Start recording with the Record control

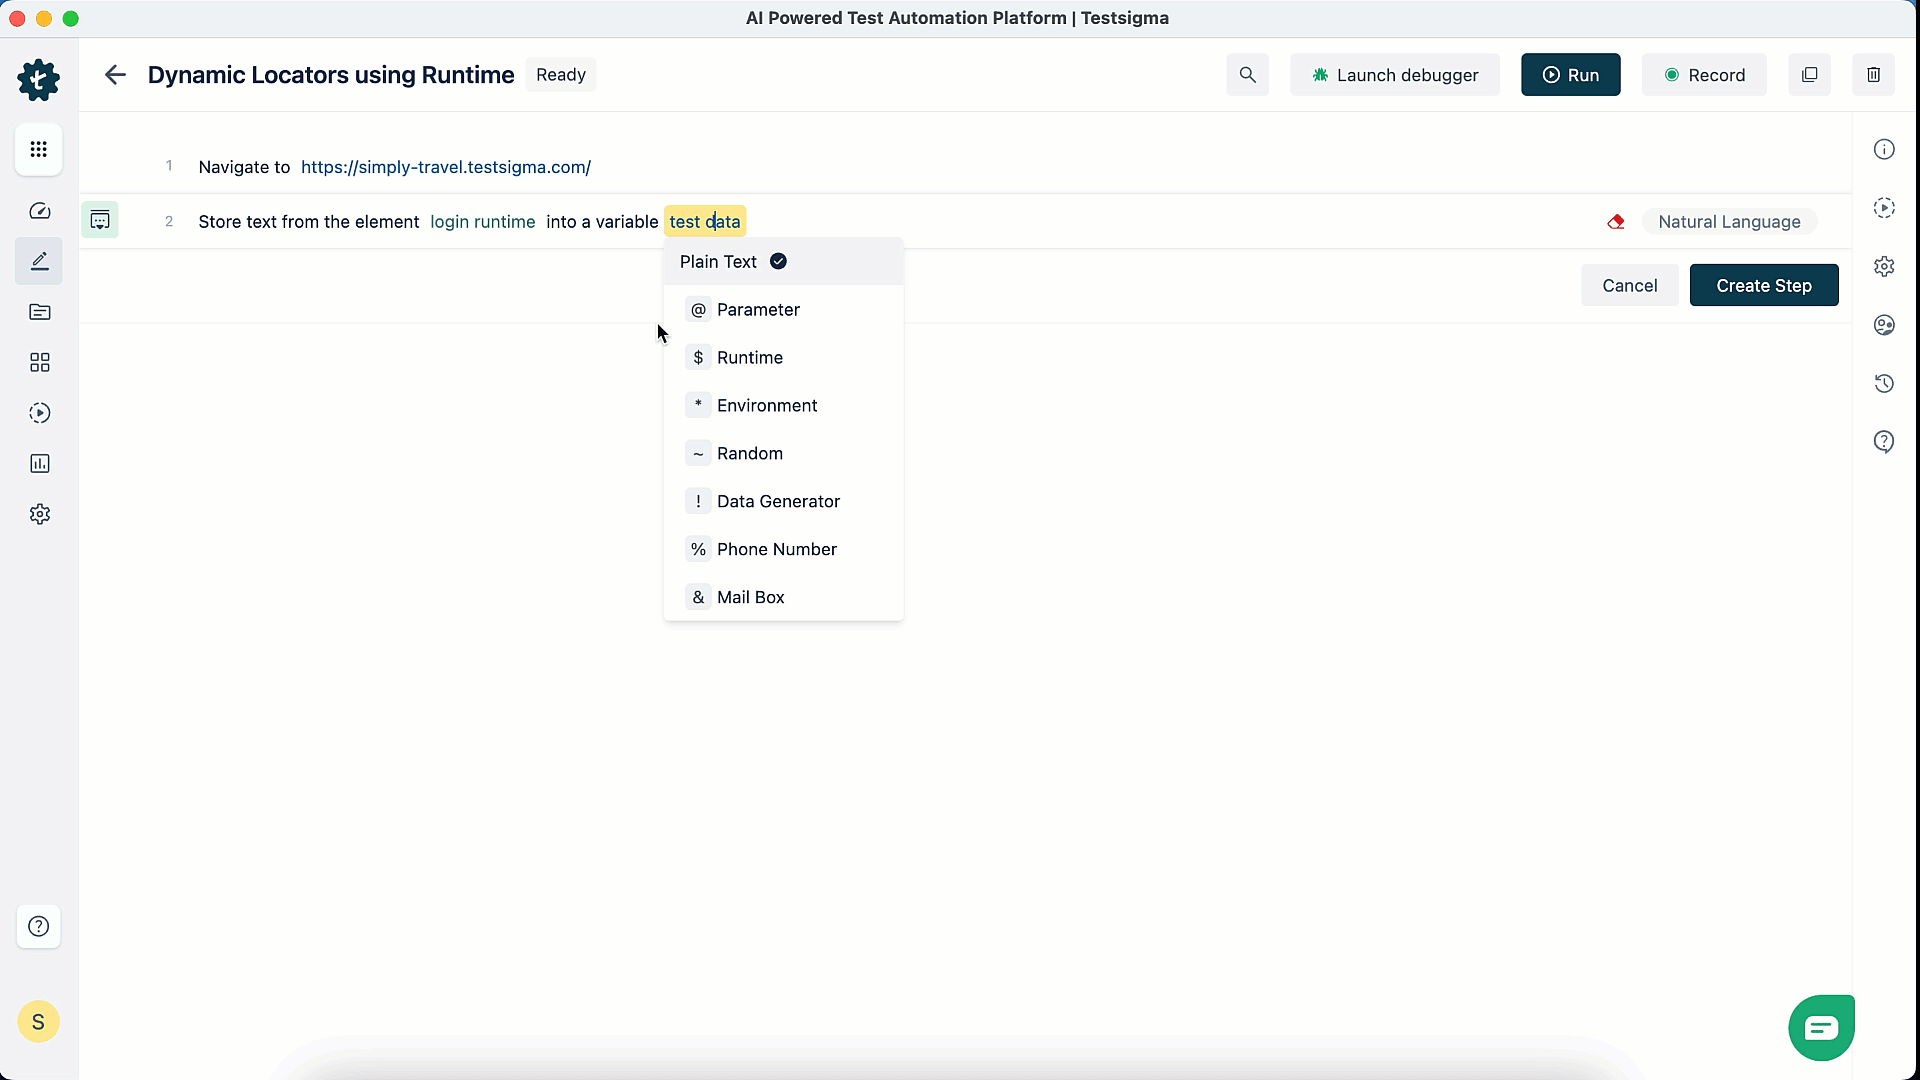[1704, 74]
